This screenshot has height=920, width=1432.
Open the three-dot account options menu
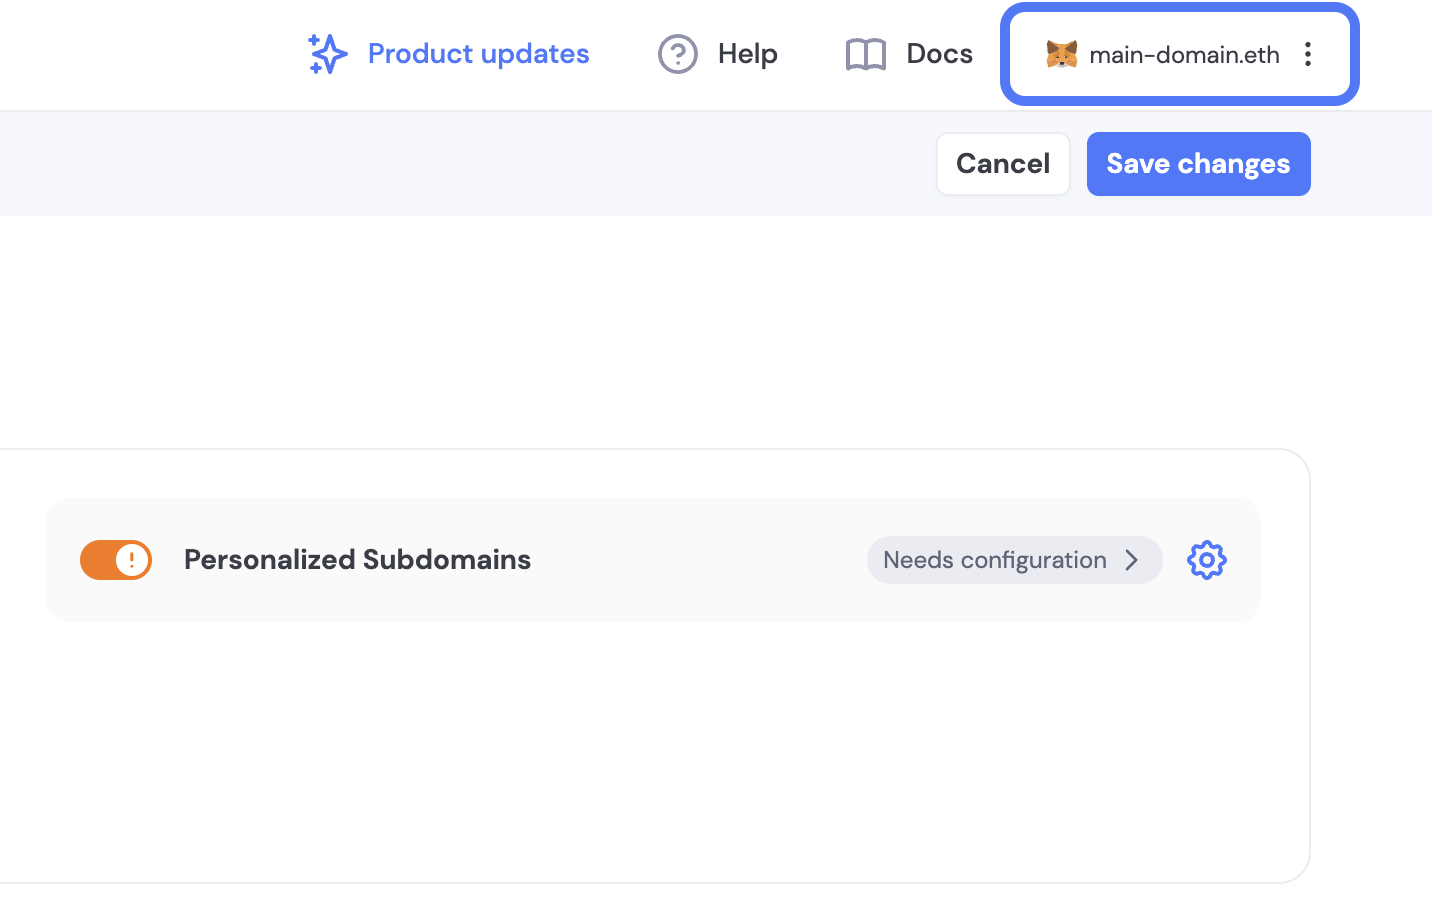1307,54
